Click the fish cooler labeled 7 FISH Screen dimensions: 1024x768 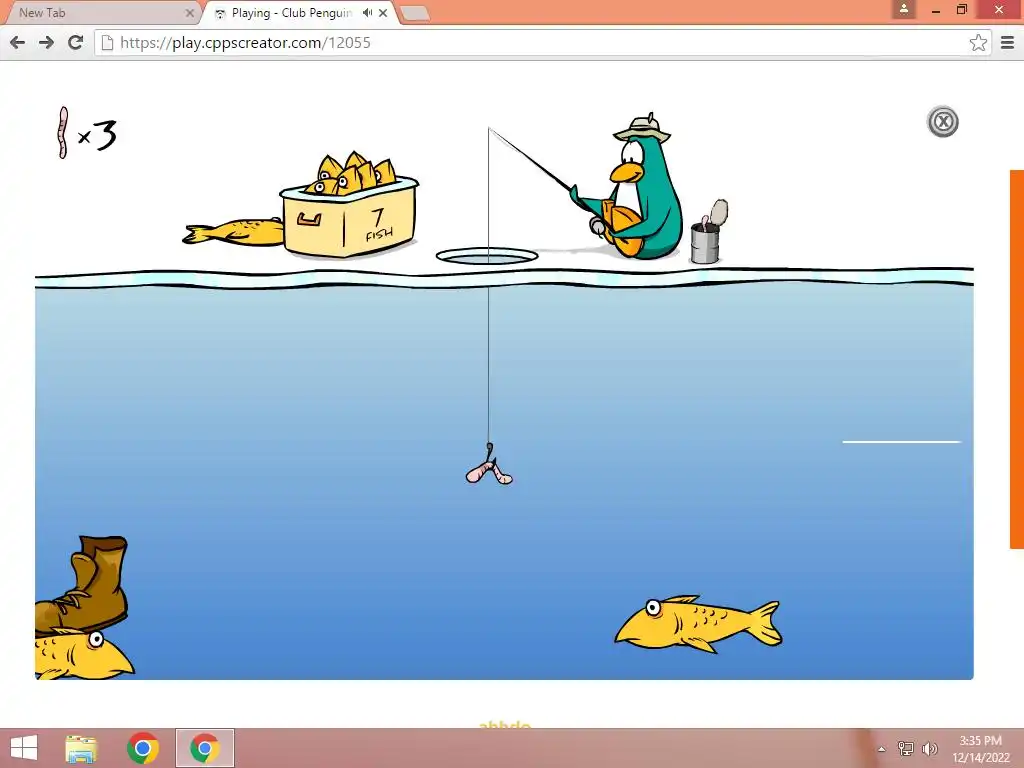tap(349, 206)
